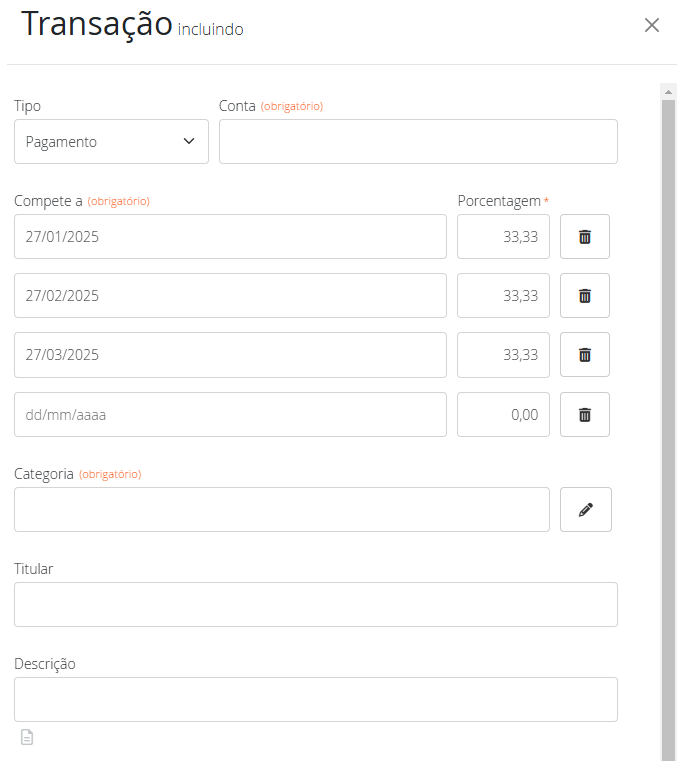Delete the 27/03/2025 installment row
This screenshot has height=761, width=683.
585,355
